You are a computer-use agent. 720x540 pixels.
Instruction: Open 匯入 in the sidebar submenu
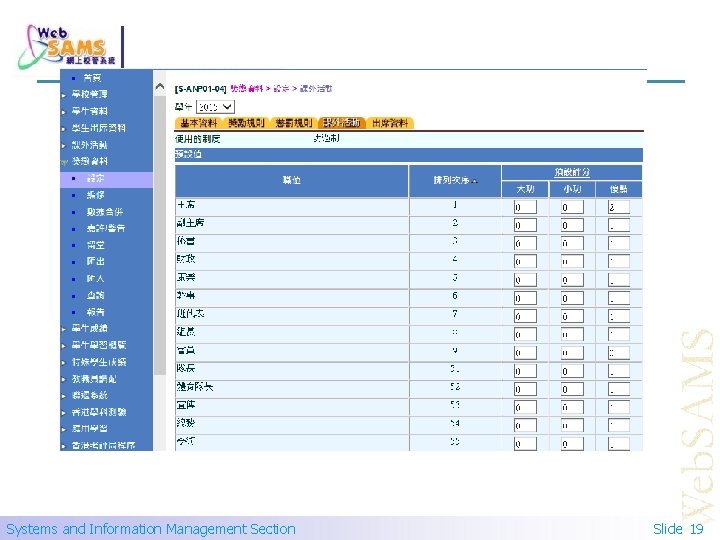[x=96, y=279]
